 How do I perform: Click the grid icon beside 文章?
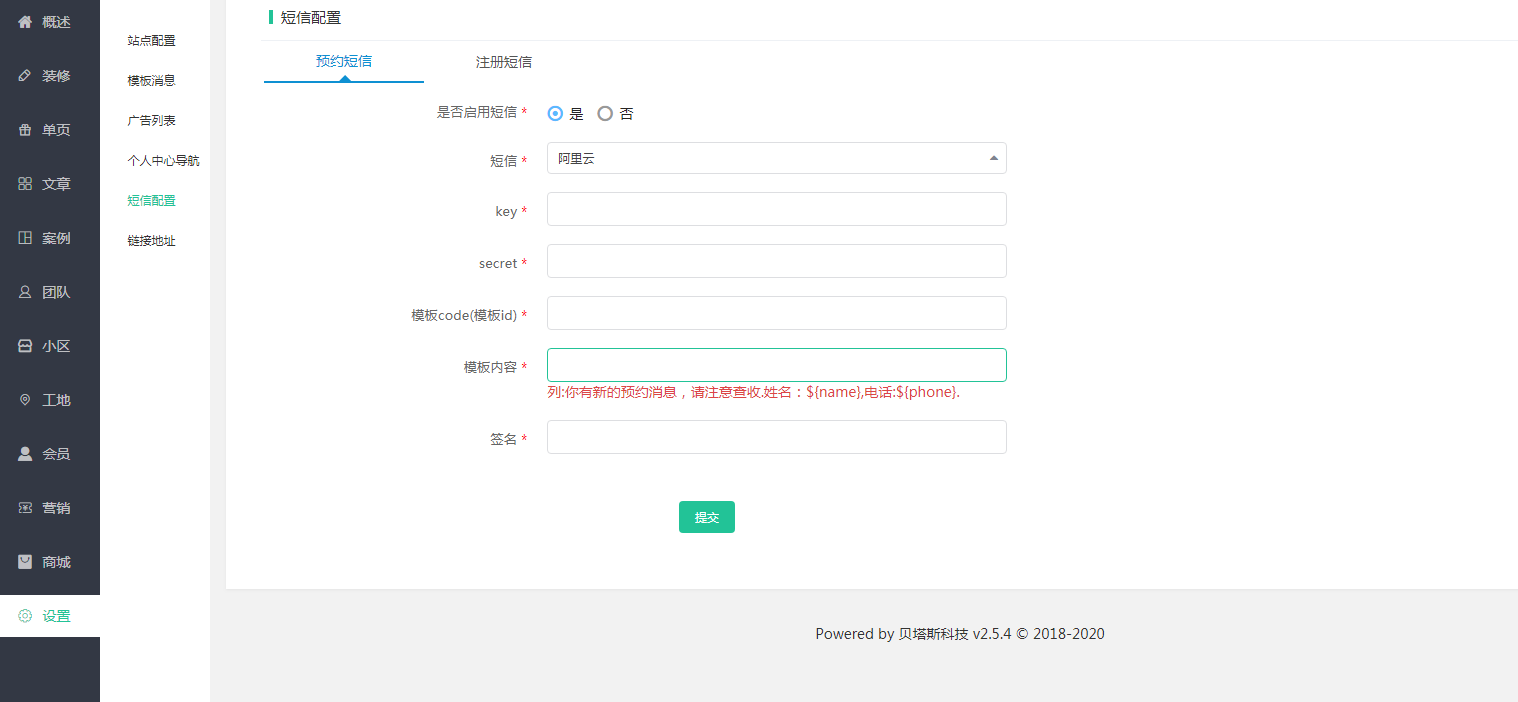tap(25, 183)
